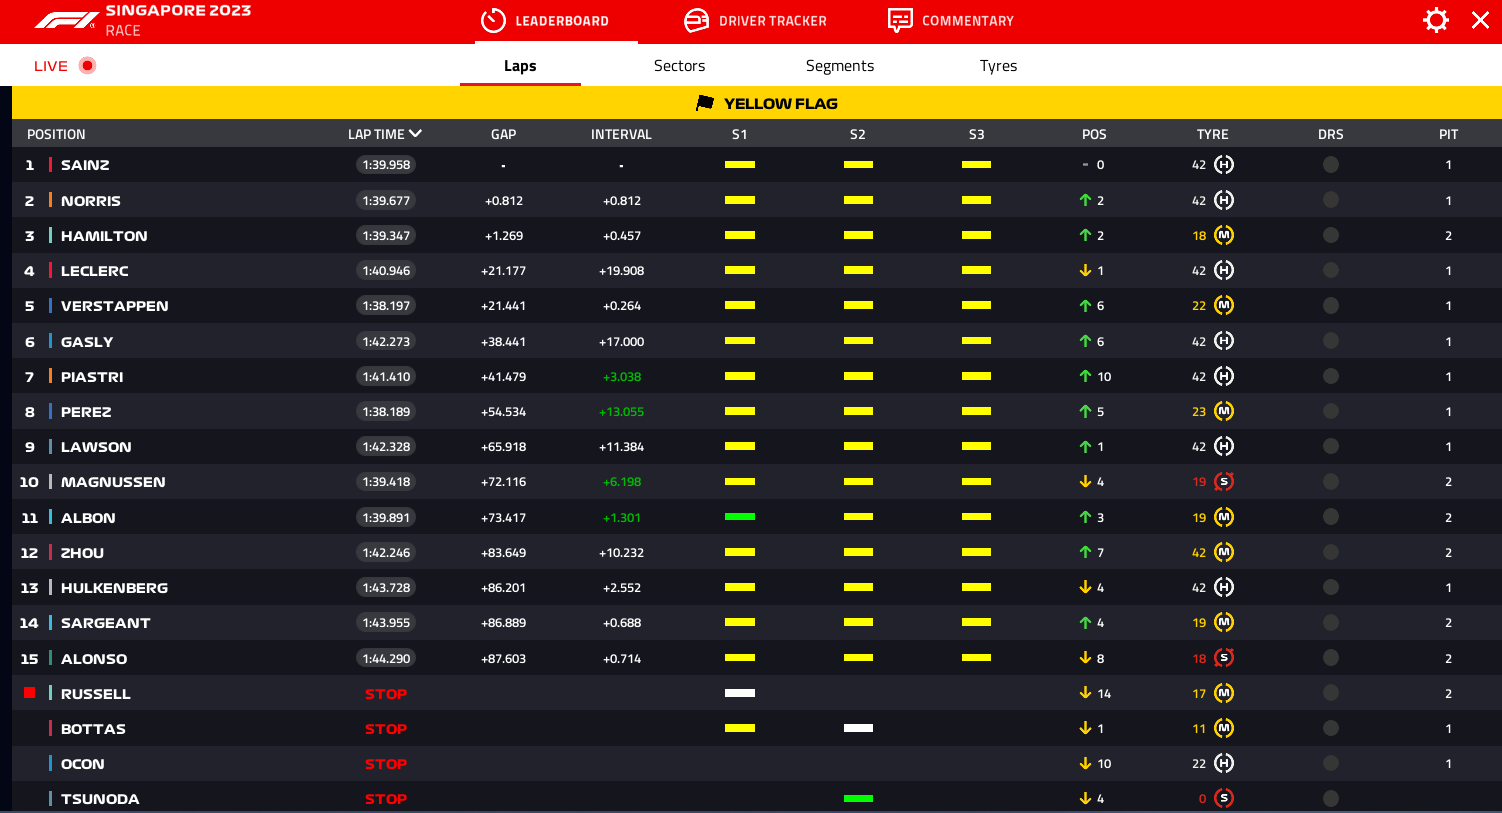The width and height of the screenshot is (1502, 813).
Task: Select the Sectors sub-tab
Action: 679,66
